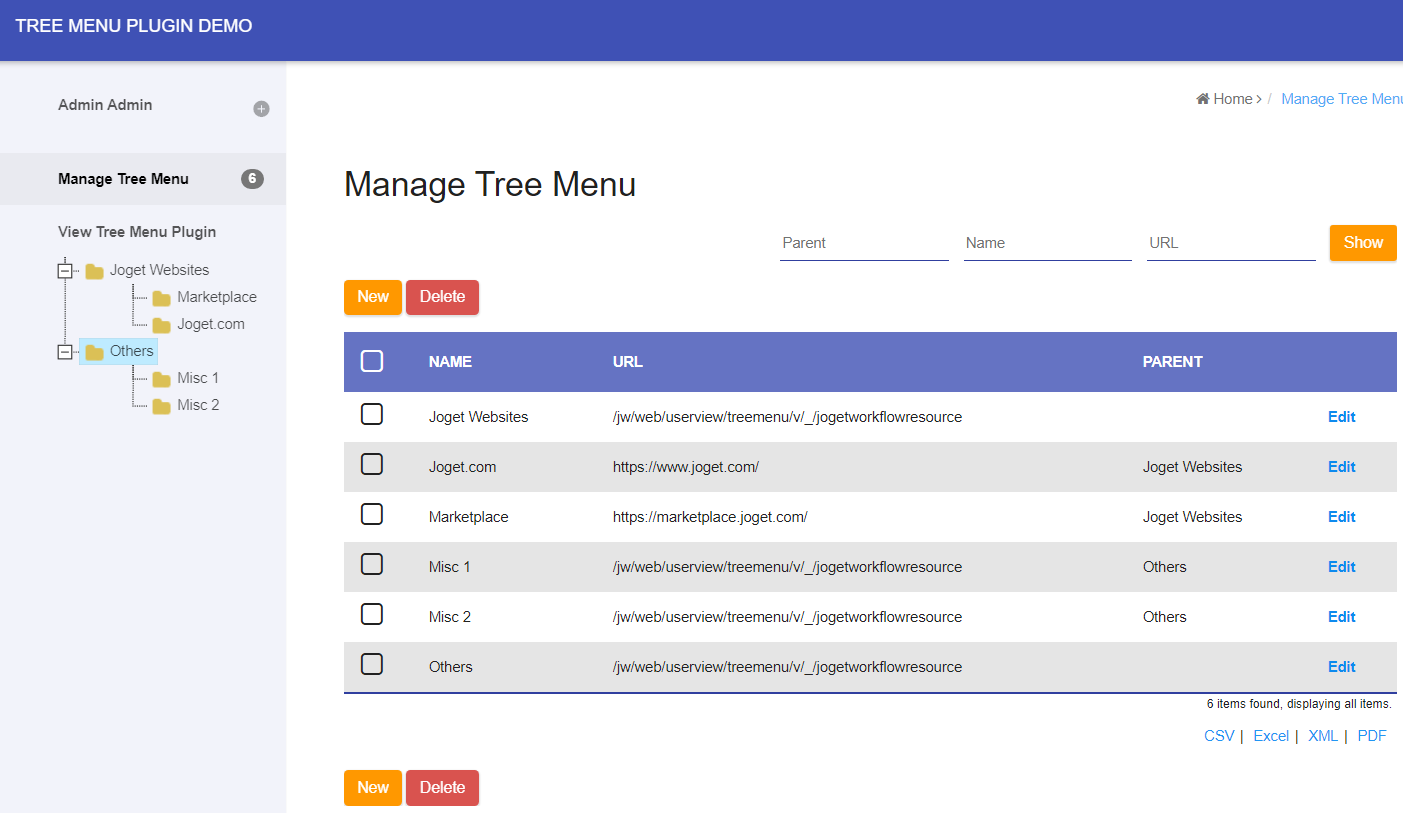This screenshot has width=1403, height=813.
Task: Edit the Misc 1 row
Action: click(x=1341, y=567)
